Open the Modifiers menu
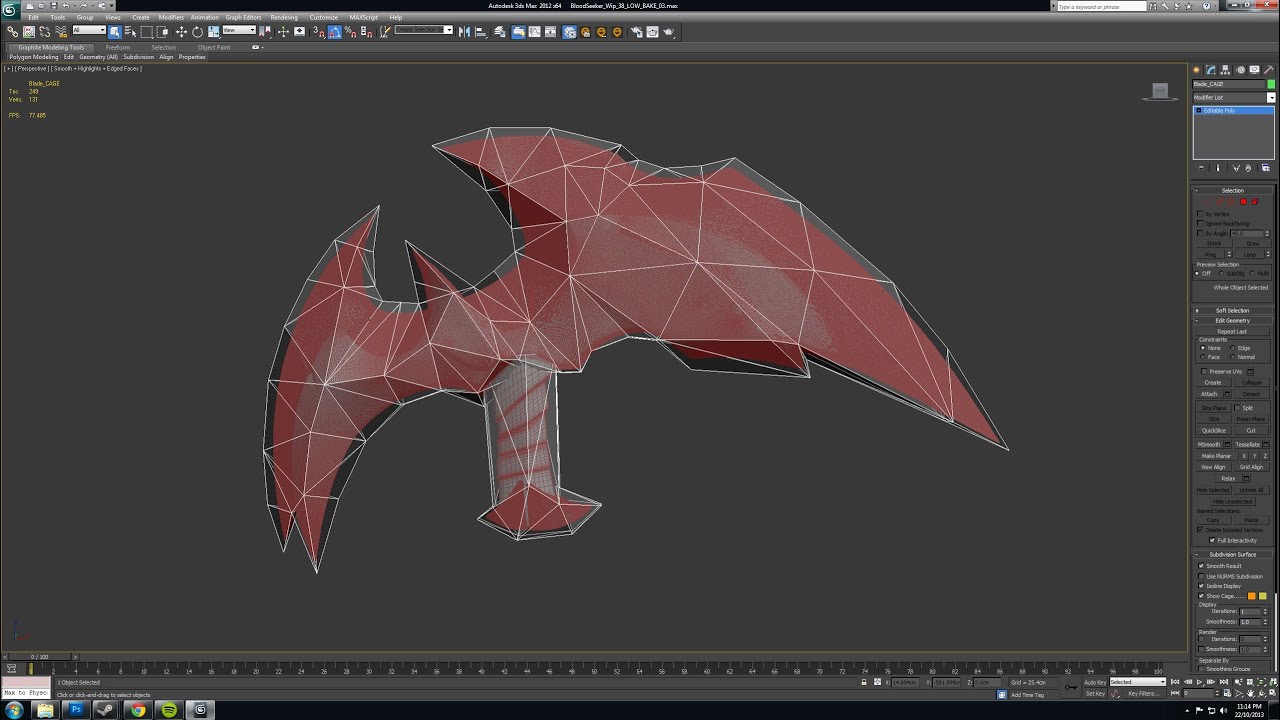1280x720 pixels. click(171, 17)
